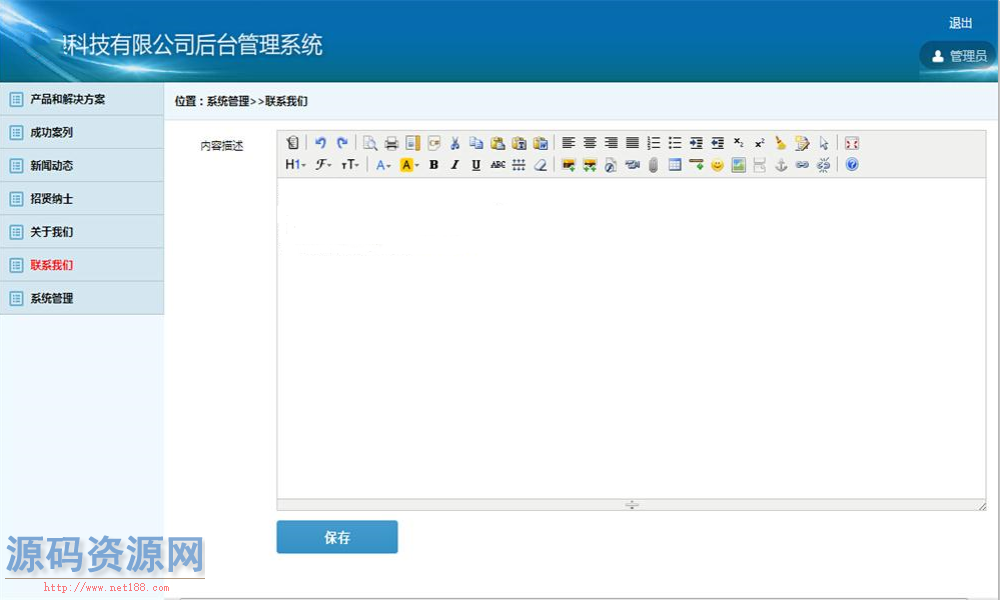Remove formatting with the eraser icon
The height and width of the screenshot is (600, 1000).
click(x=540, y=165)
